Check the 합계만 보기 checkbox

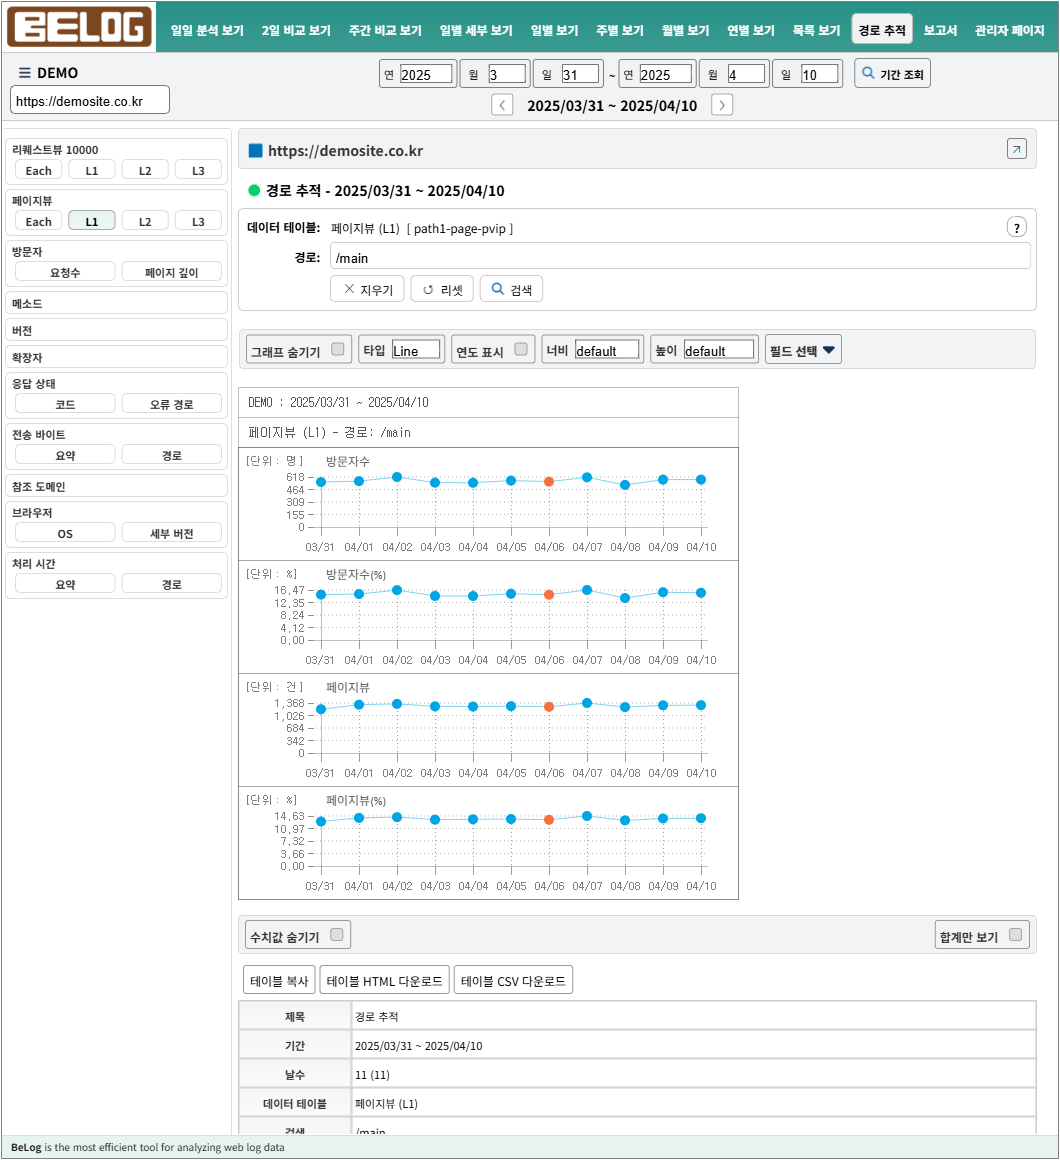[1016, 935]
